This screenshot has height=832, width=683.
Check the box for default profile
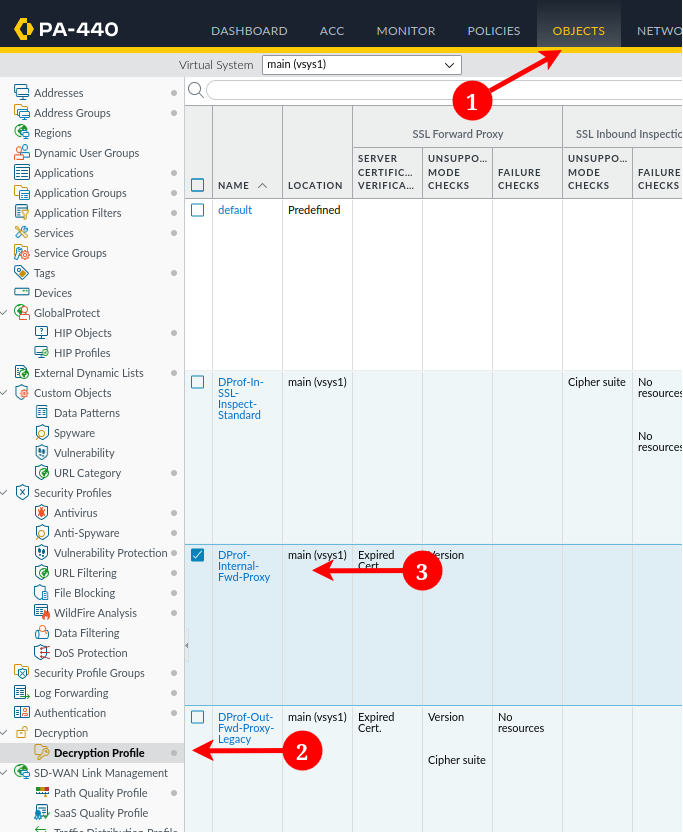[198, 210]
